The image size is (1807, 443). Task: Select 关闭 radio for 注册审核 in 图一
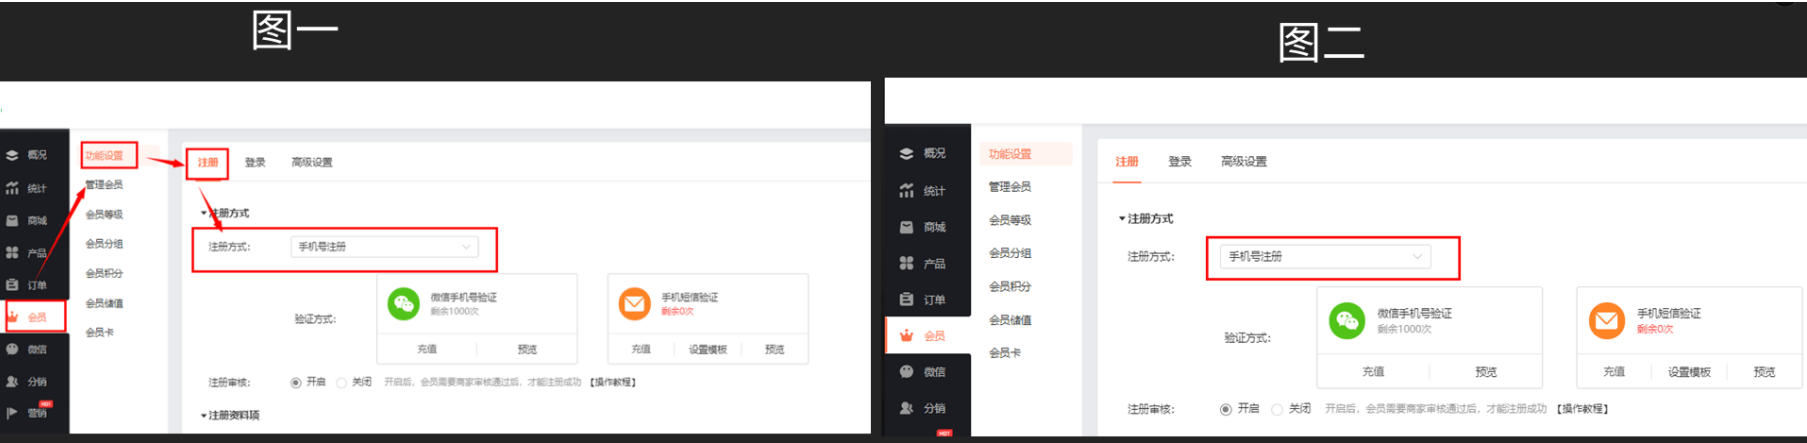pyautogui.click(x=342, y=382)
